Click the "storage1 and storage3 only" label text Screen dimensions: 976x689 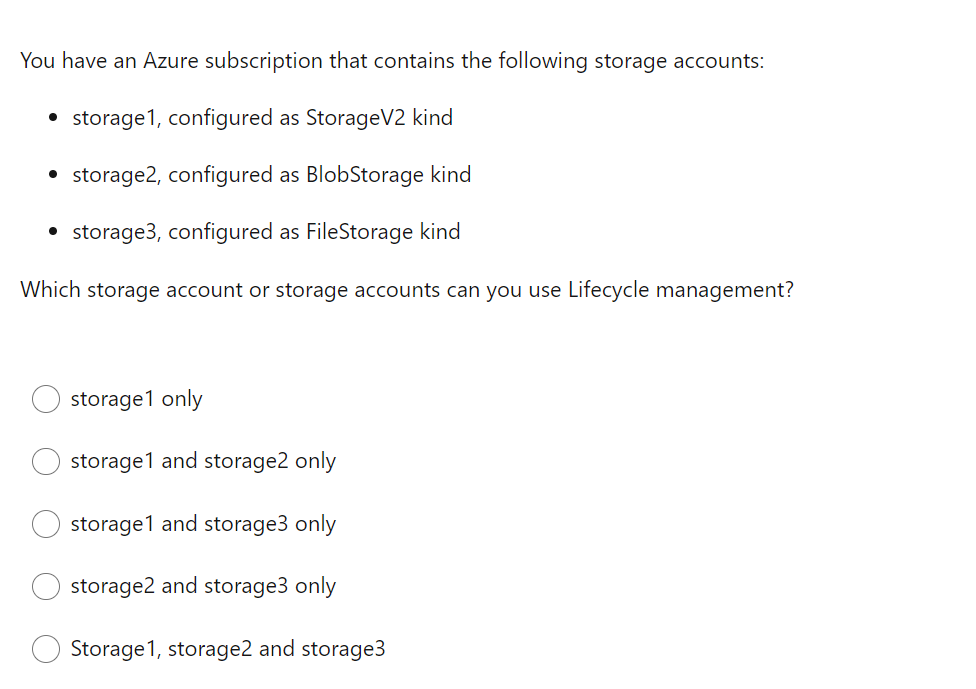point(203,524)
